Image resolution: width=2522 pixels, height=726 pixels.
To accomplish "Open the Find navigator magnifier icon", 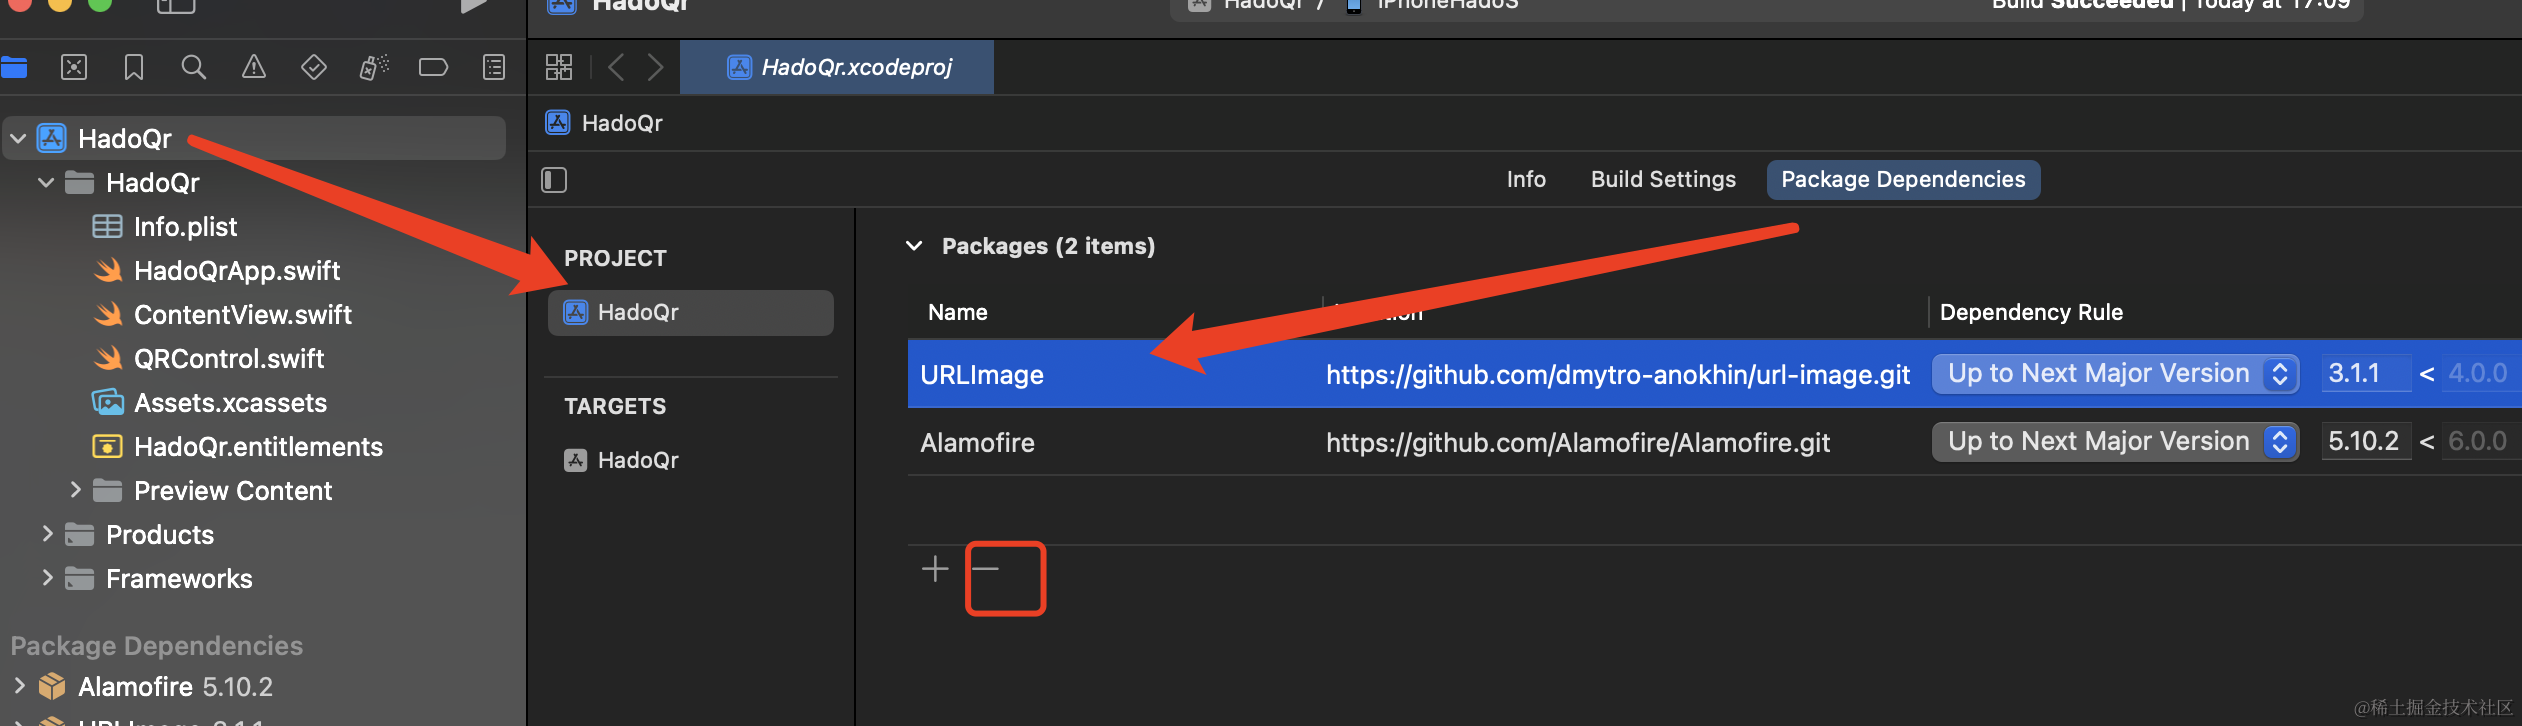I will pyautogui.click(x=194, y=68).
